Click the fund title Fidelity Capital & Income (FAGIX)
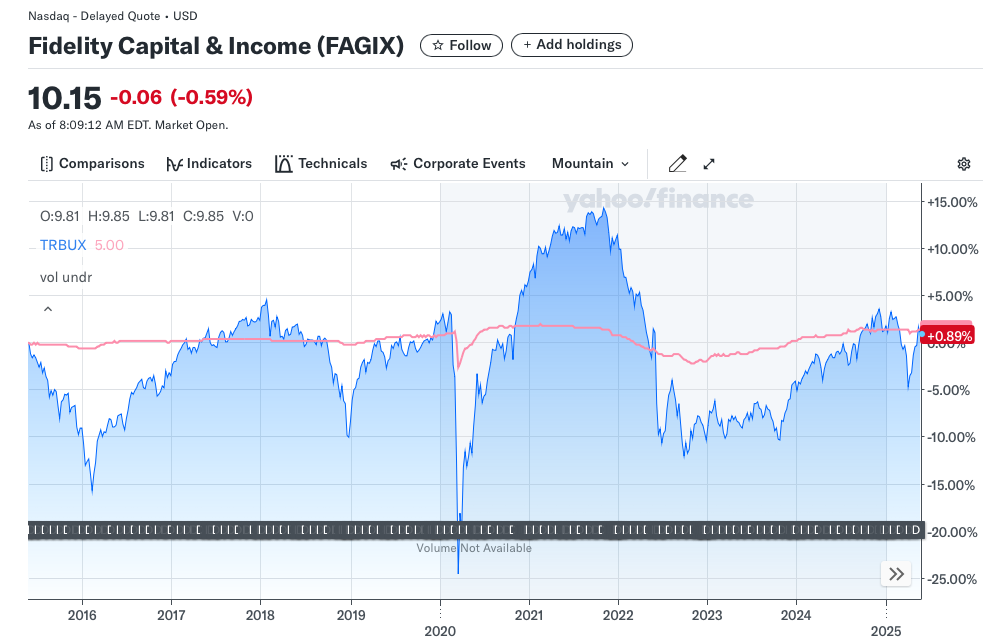Image resolution: width=994 pixels, height=642 pixels. (216, 46)
